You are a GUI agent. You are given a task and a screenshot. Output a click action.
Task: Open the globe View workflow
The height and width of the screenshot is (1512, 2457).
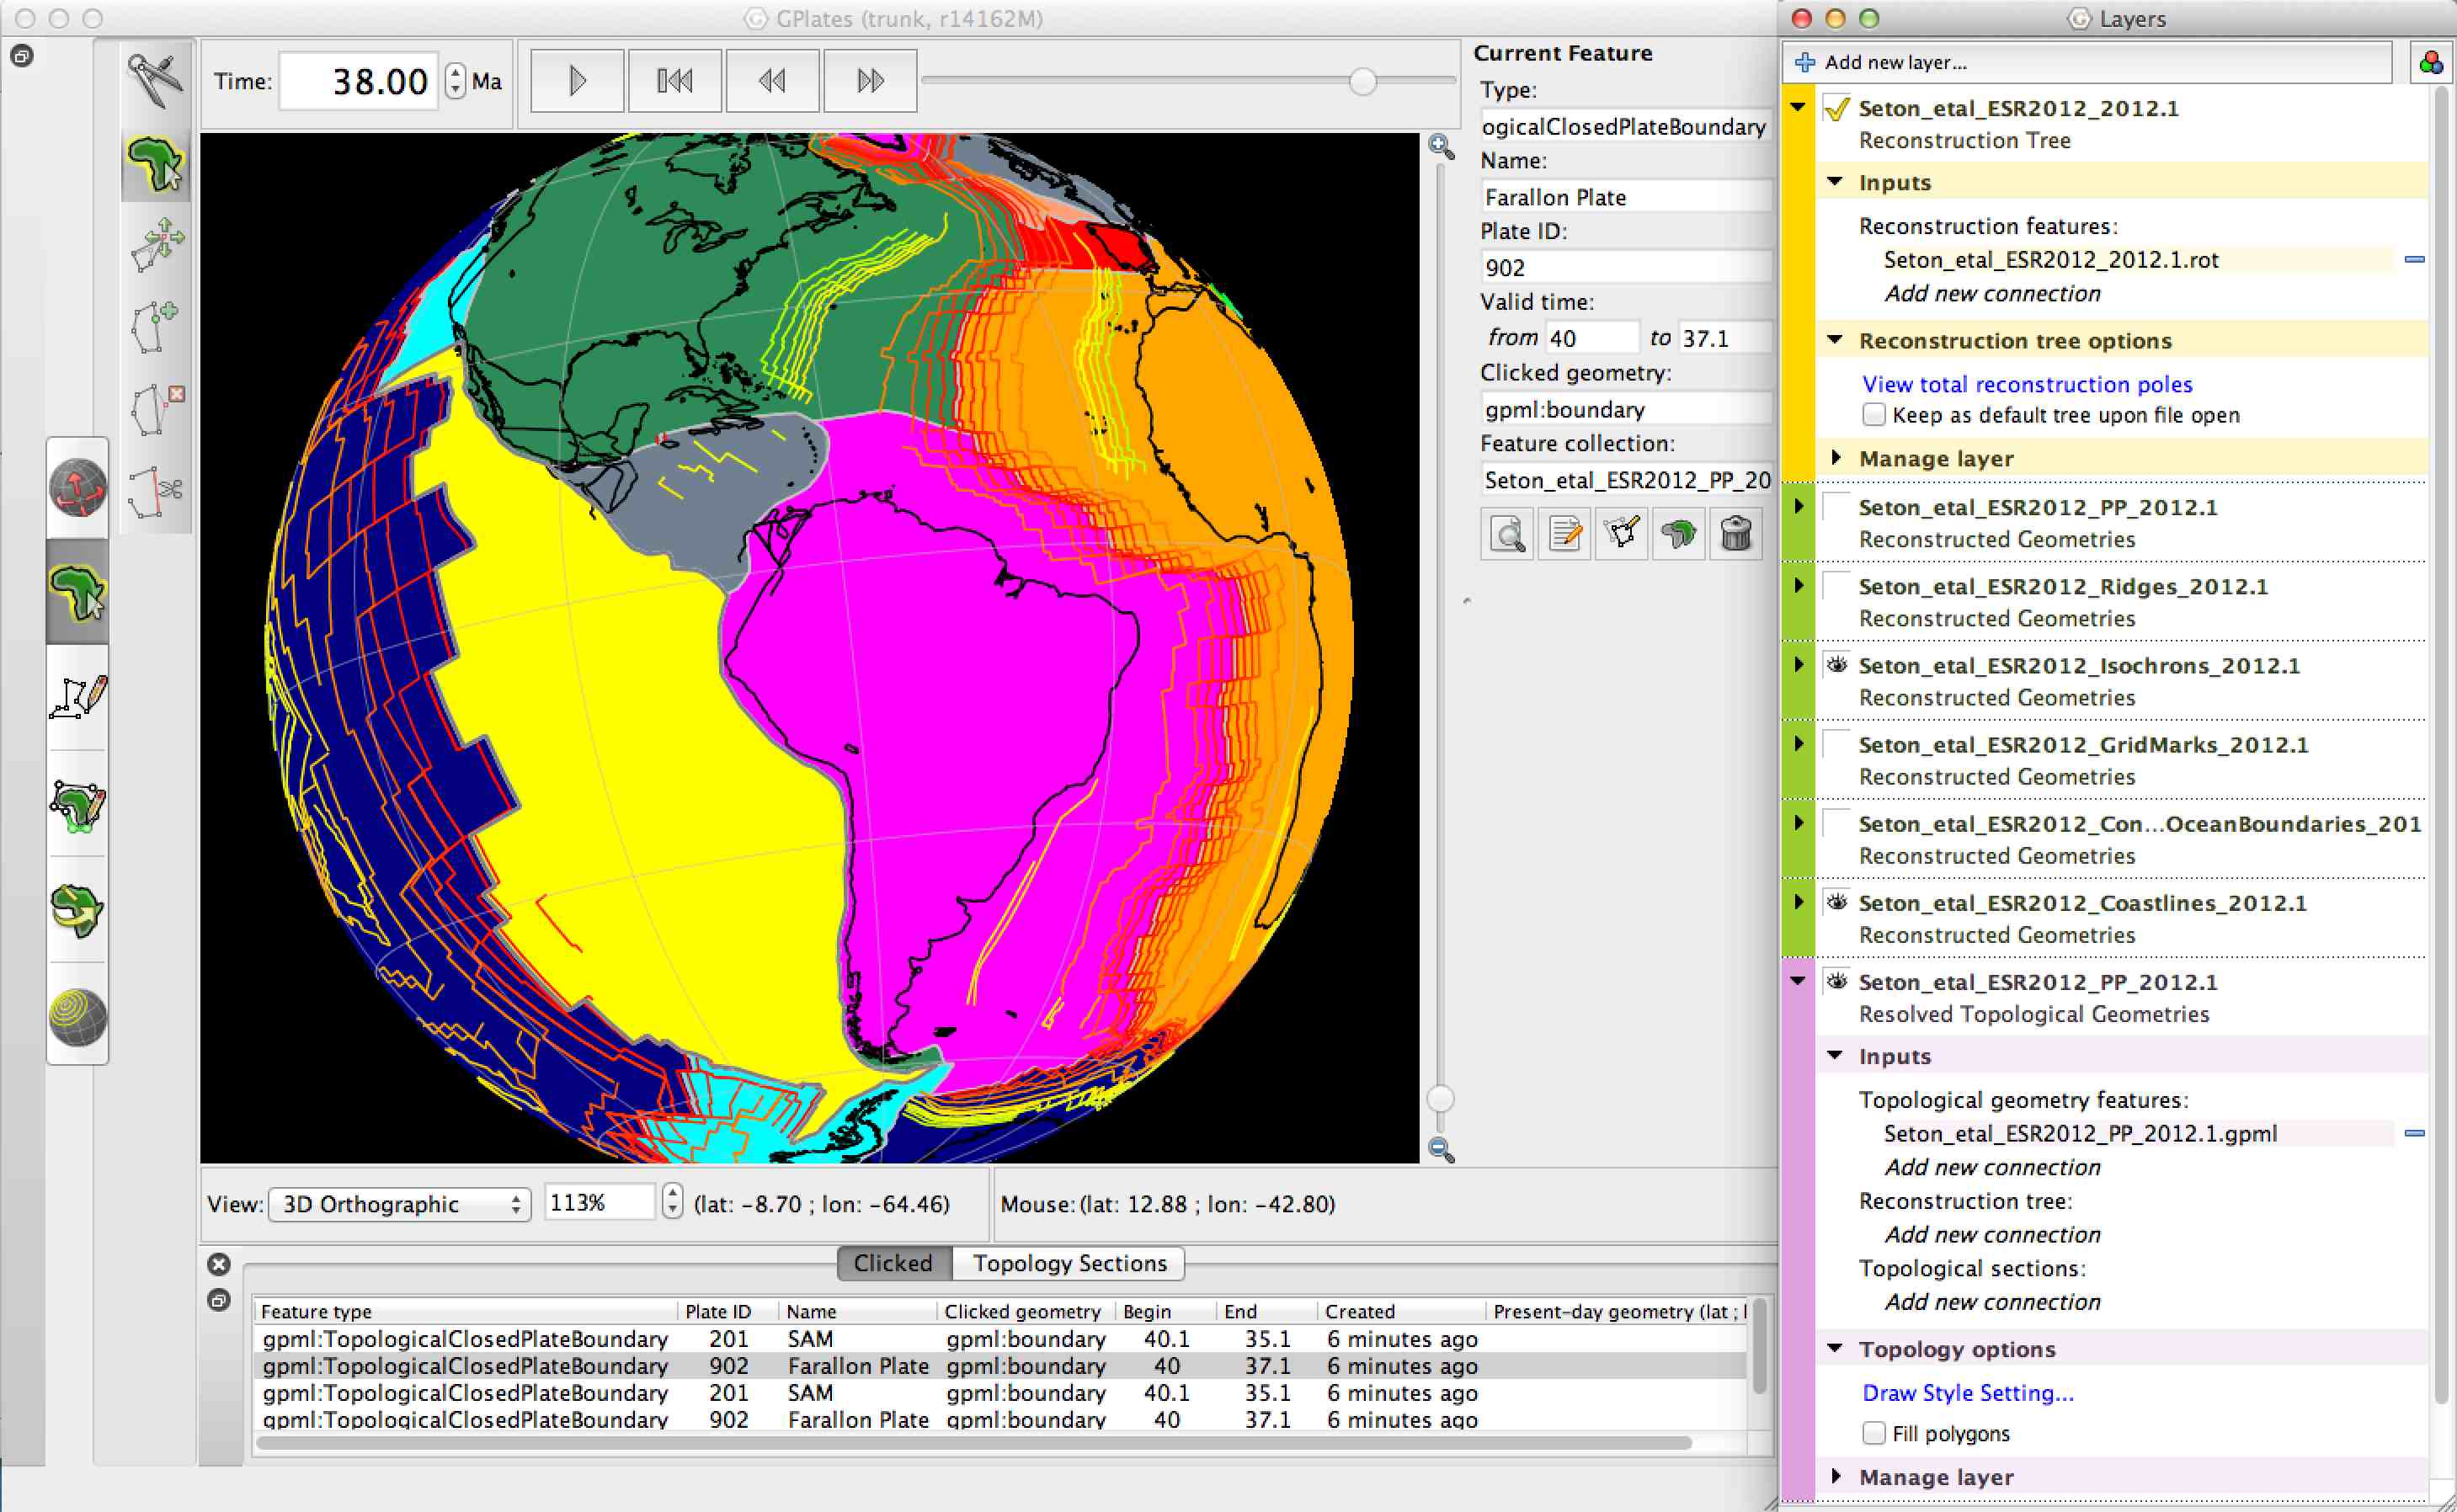77,488
